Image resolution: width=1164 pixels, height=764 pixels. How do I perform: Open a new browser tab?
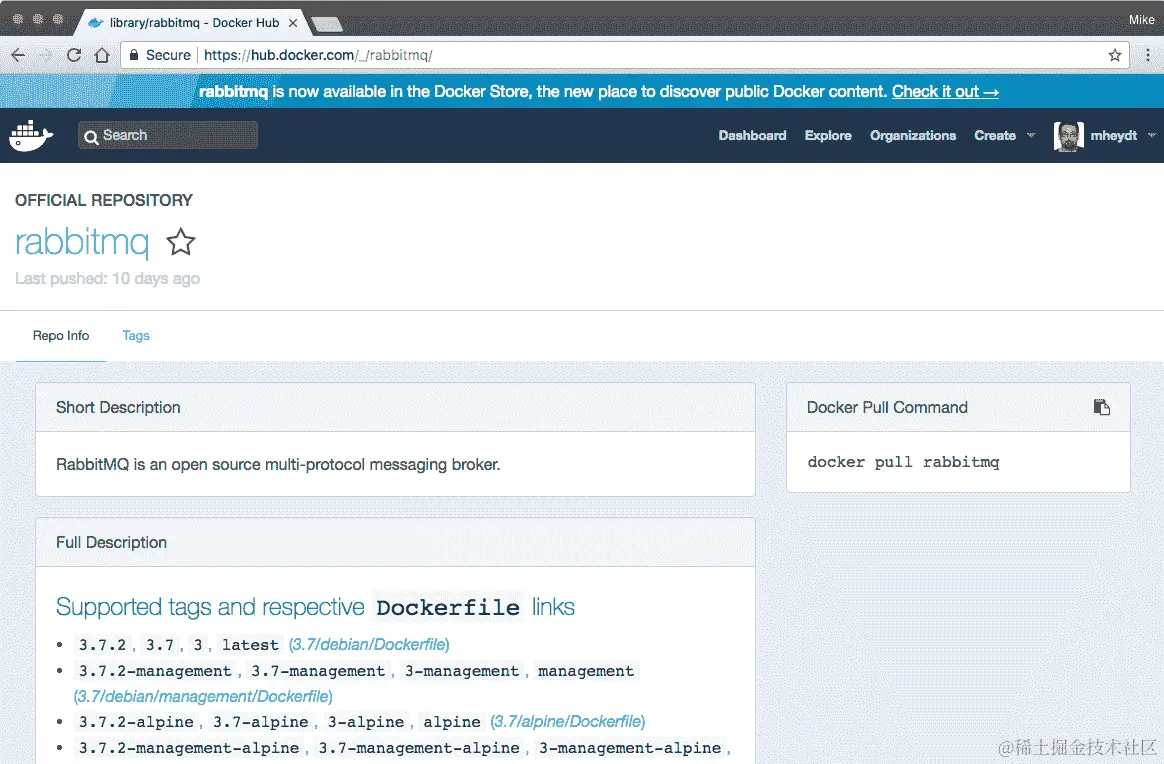pos(327,25)
